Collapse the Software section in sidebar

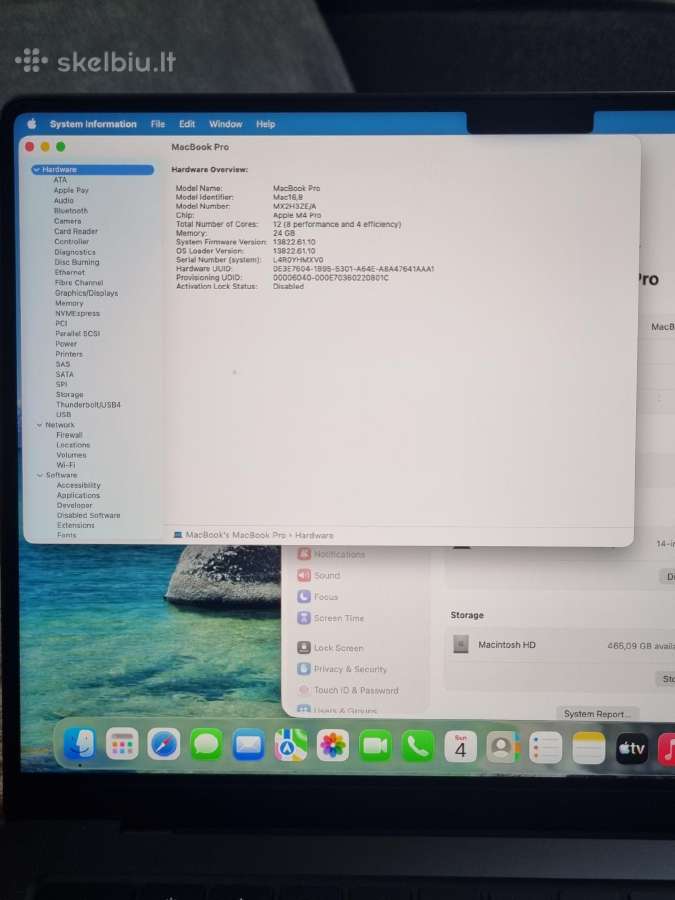40,475
